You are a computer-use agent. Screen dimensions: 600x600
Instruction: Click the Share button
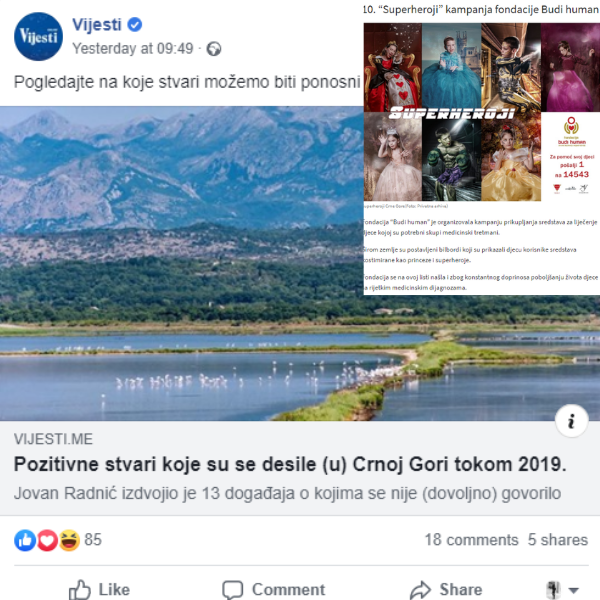pyautogui.click(x=446, y=589)
